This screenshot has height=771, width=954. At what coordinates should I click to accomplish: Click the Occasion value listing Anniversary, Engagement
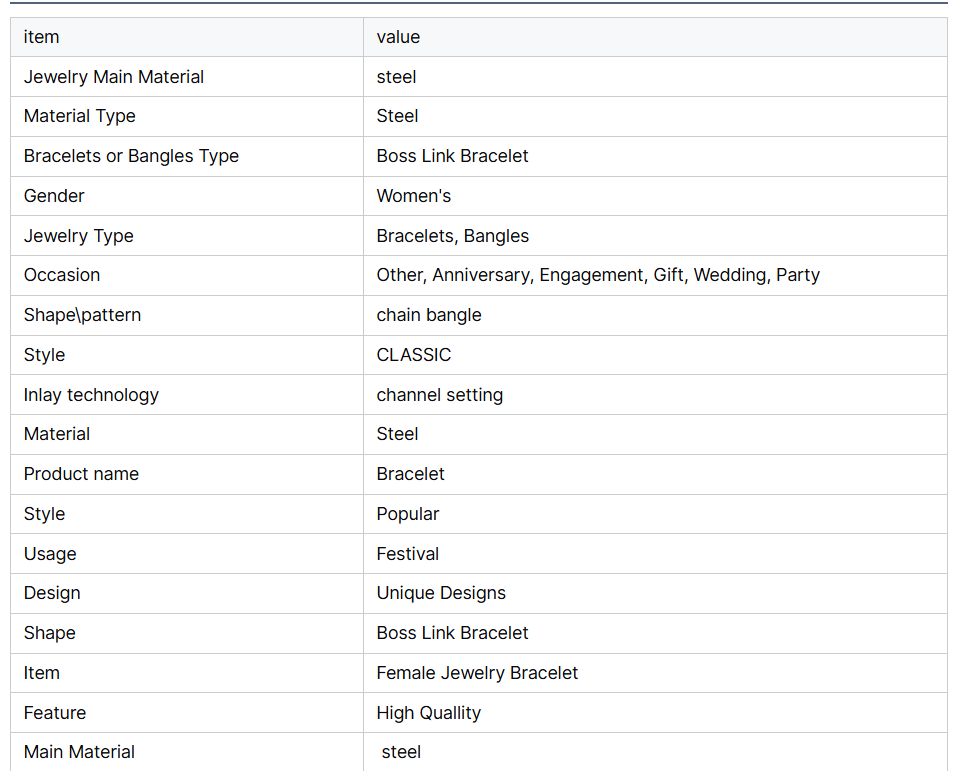(598, 275)
